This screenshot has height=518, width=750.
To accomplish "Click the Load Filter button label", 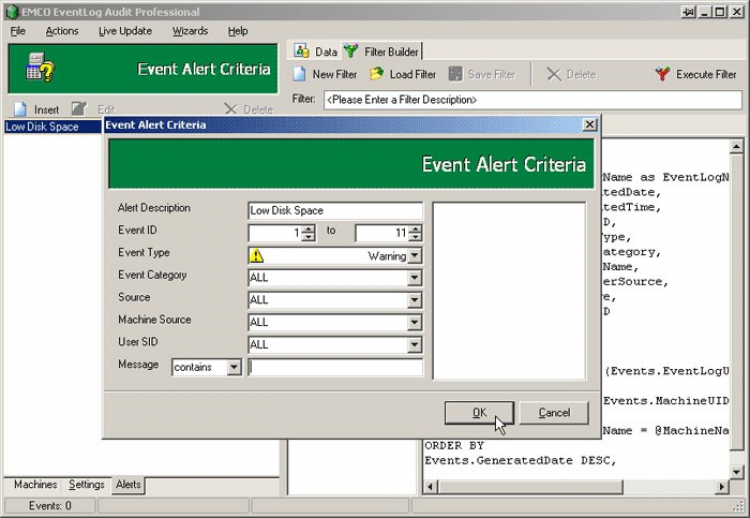I will 413,74.
